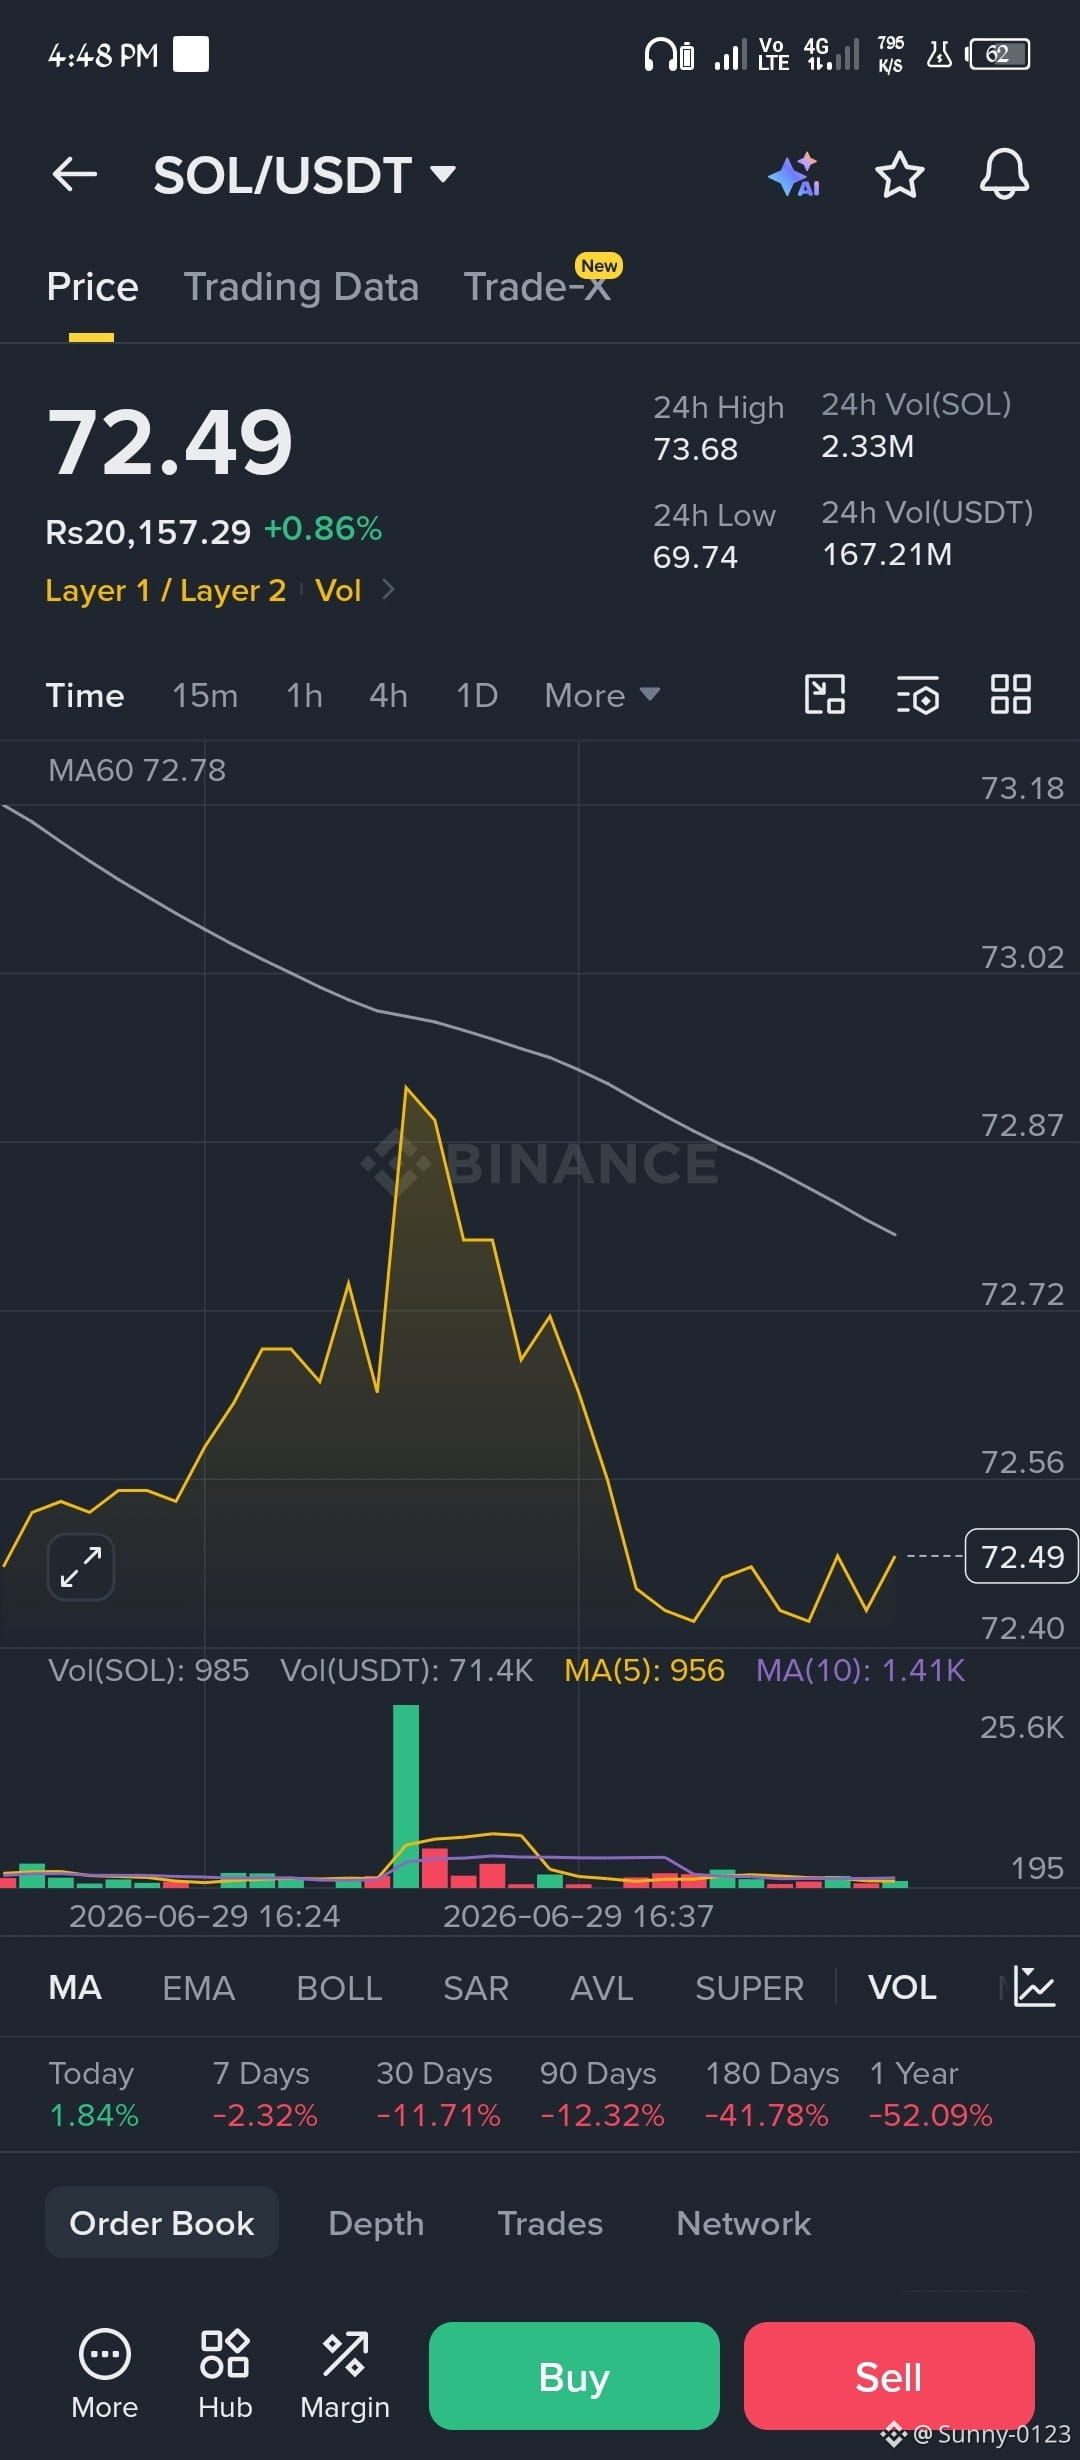Tap the current price 72.49 axis label

click(x=1021, y=1556)
